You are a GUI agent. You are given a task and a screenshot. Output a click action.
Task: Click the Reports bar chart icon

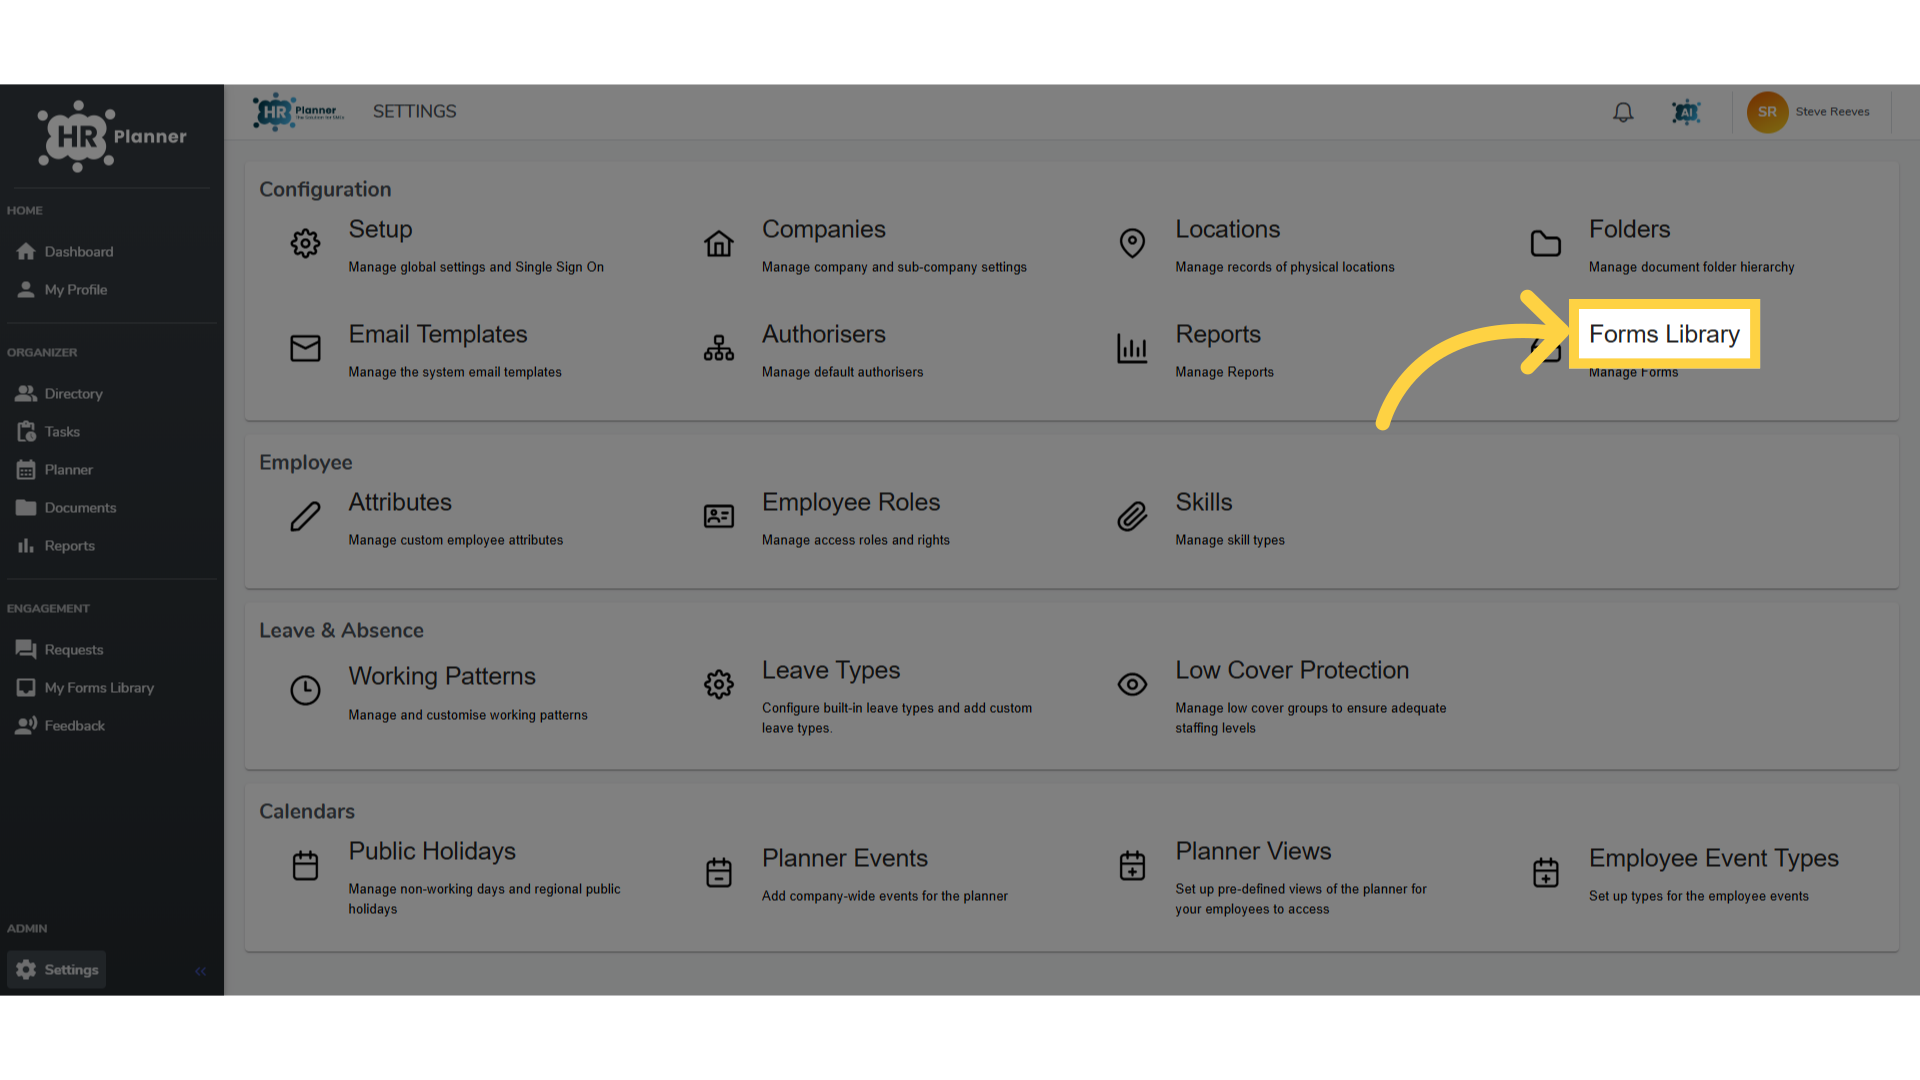tap(1132, 348)
